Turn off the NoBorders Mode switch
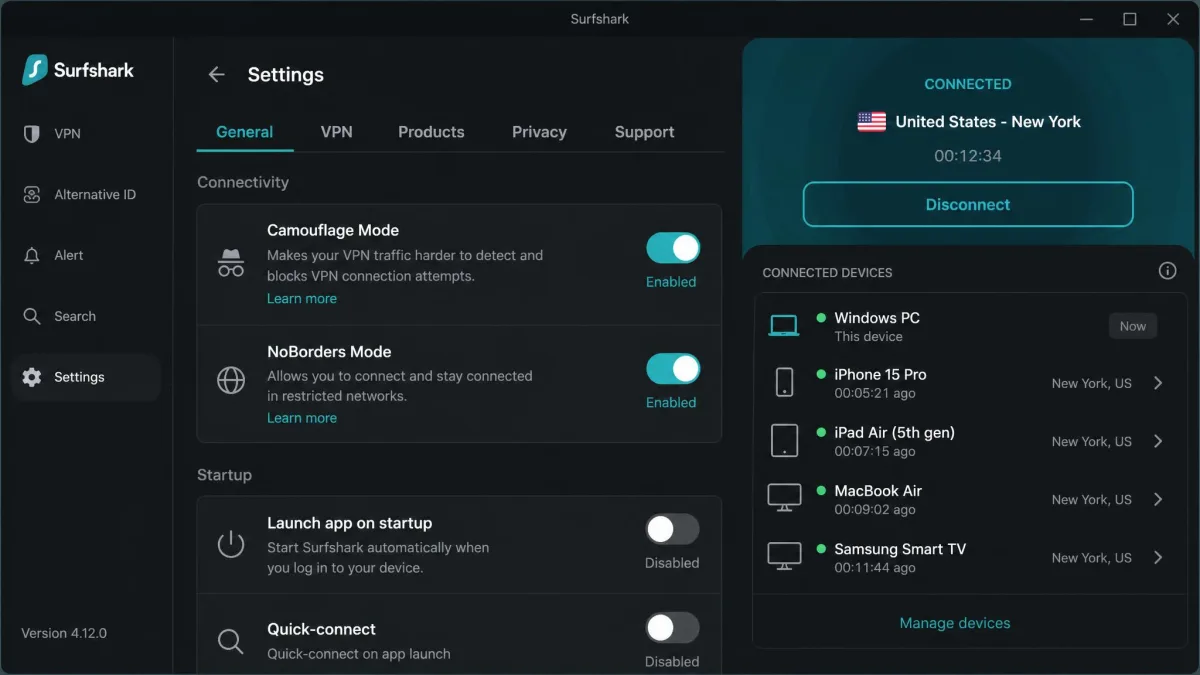Screen dimensions: 1200x675 [673, 369]
